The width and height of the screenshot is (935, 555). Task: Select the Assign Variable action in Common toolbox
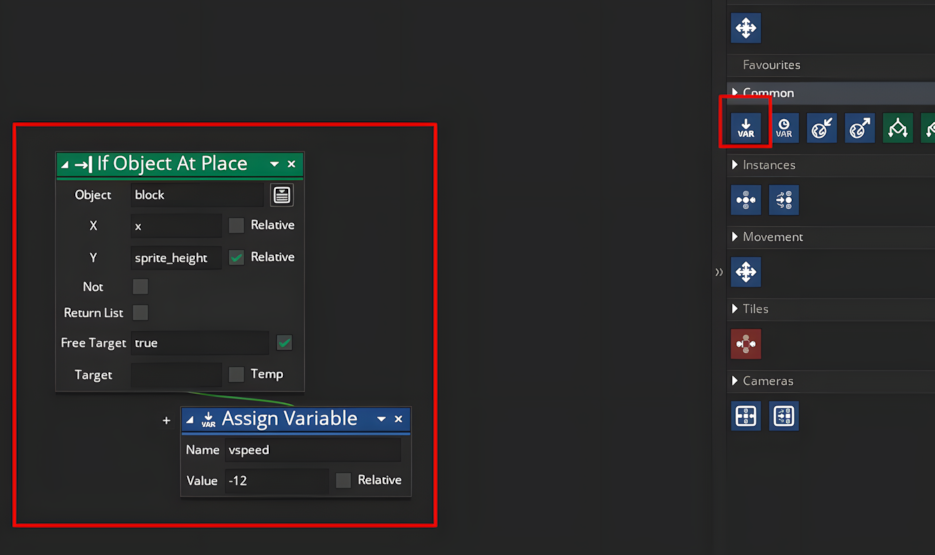[746, 128]
